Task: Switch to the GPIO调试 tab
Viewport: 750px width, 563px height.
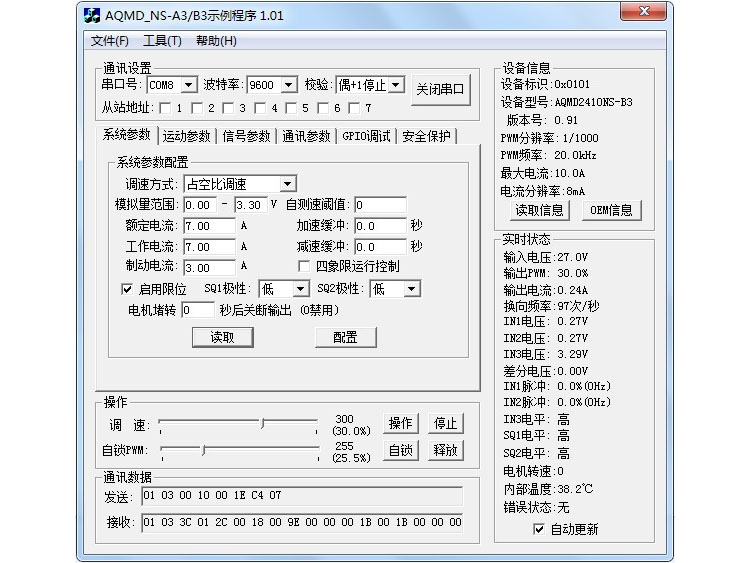Action: [x=366, y=136]
